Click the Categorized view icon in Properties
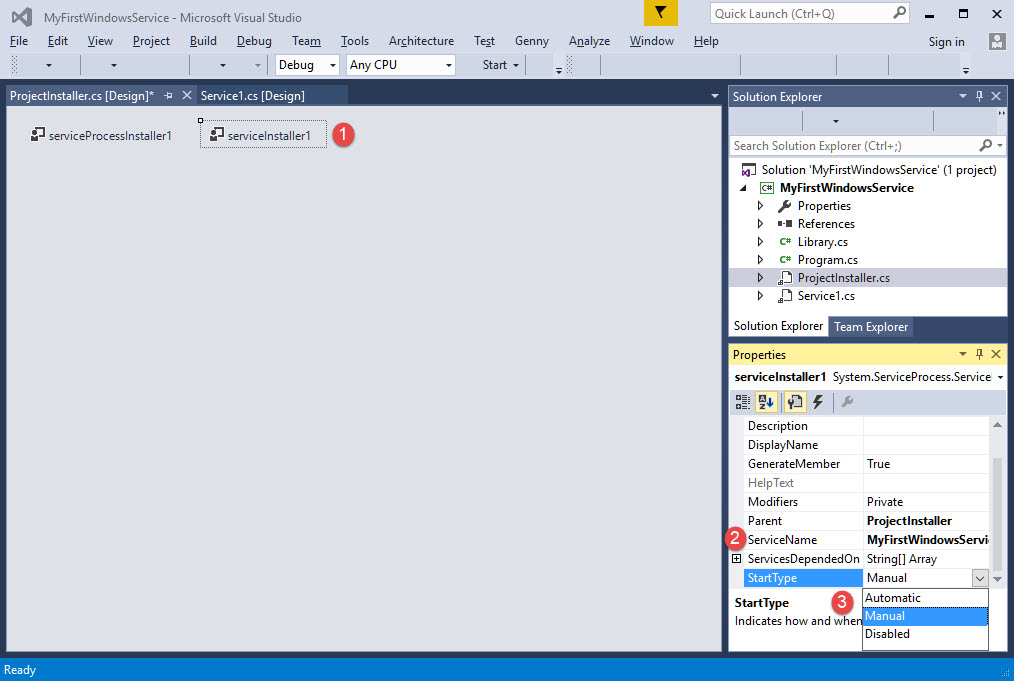Image resolution: width=1014 pixels, height=681 pixels. pyautogui.click(x=743, y=402)
